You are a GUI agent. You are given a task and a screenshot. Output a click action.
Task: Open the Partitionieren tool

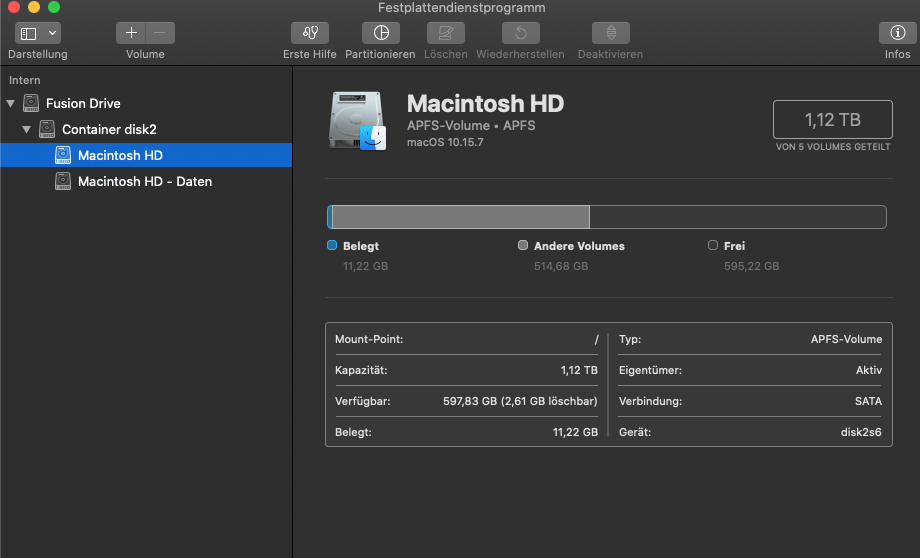(x=380, y=33)
